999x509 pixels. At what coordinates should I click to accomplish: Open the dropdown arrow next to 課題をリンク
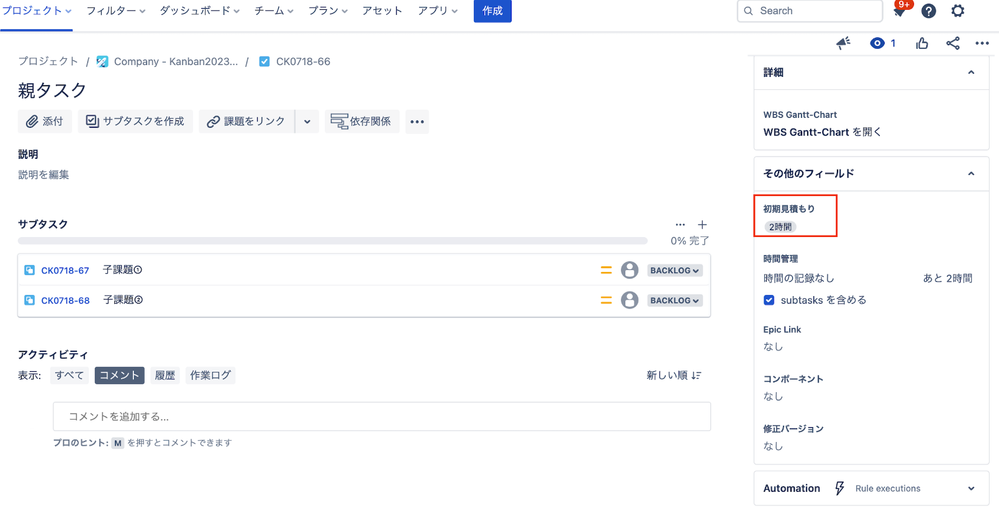click(307, 121)
